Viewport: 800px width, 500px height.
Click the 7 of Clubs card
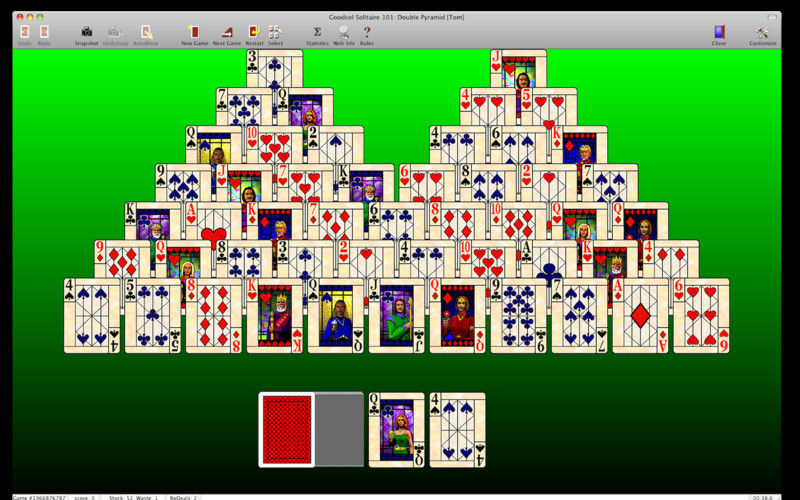(244, 107)
